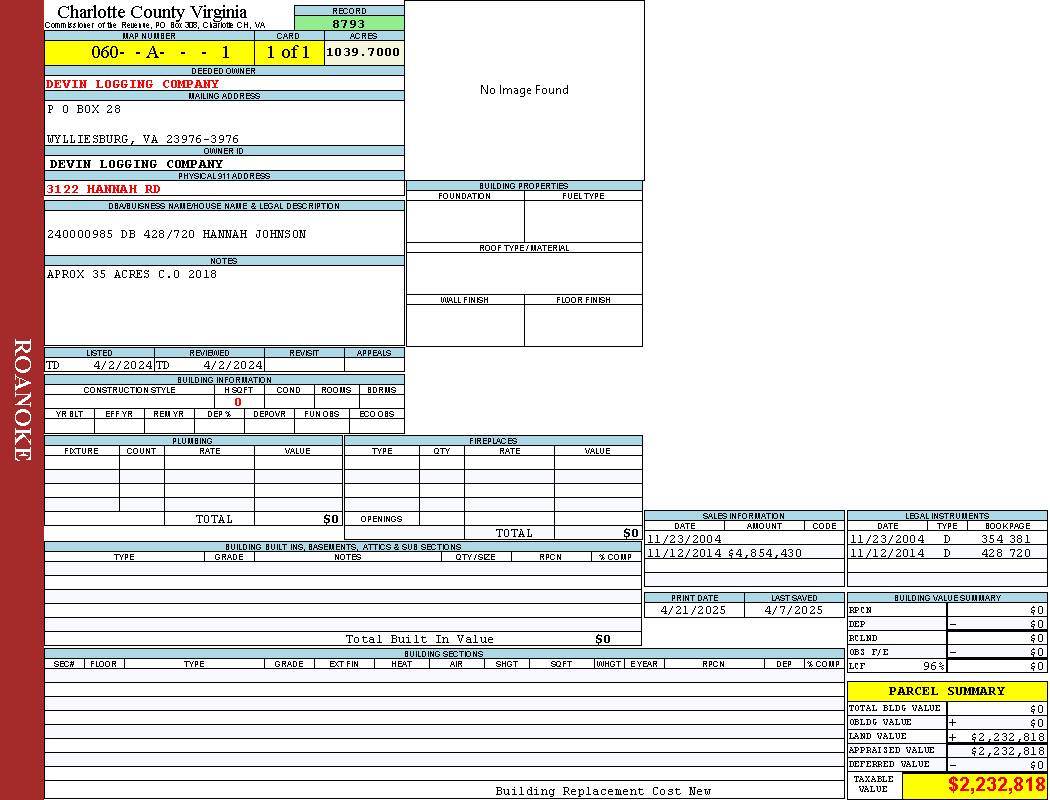Click the mailing address P O BOX 28
Screen dimensions: 1050x800
[84, 109]
